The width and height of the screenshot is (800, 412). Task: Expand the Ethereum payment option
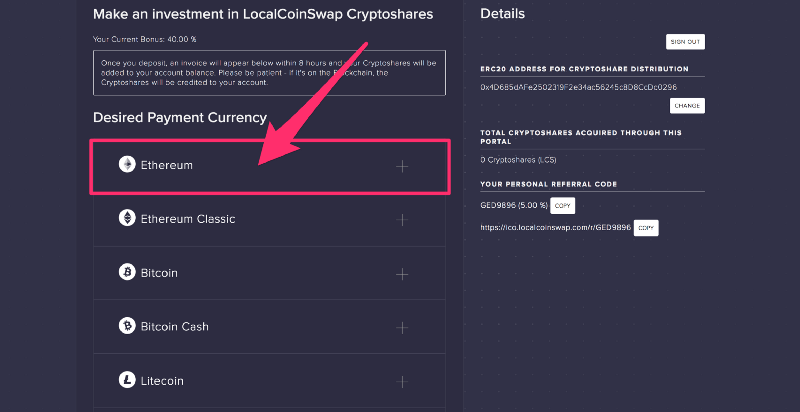pyautogui.click(x=402, y=166)
